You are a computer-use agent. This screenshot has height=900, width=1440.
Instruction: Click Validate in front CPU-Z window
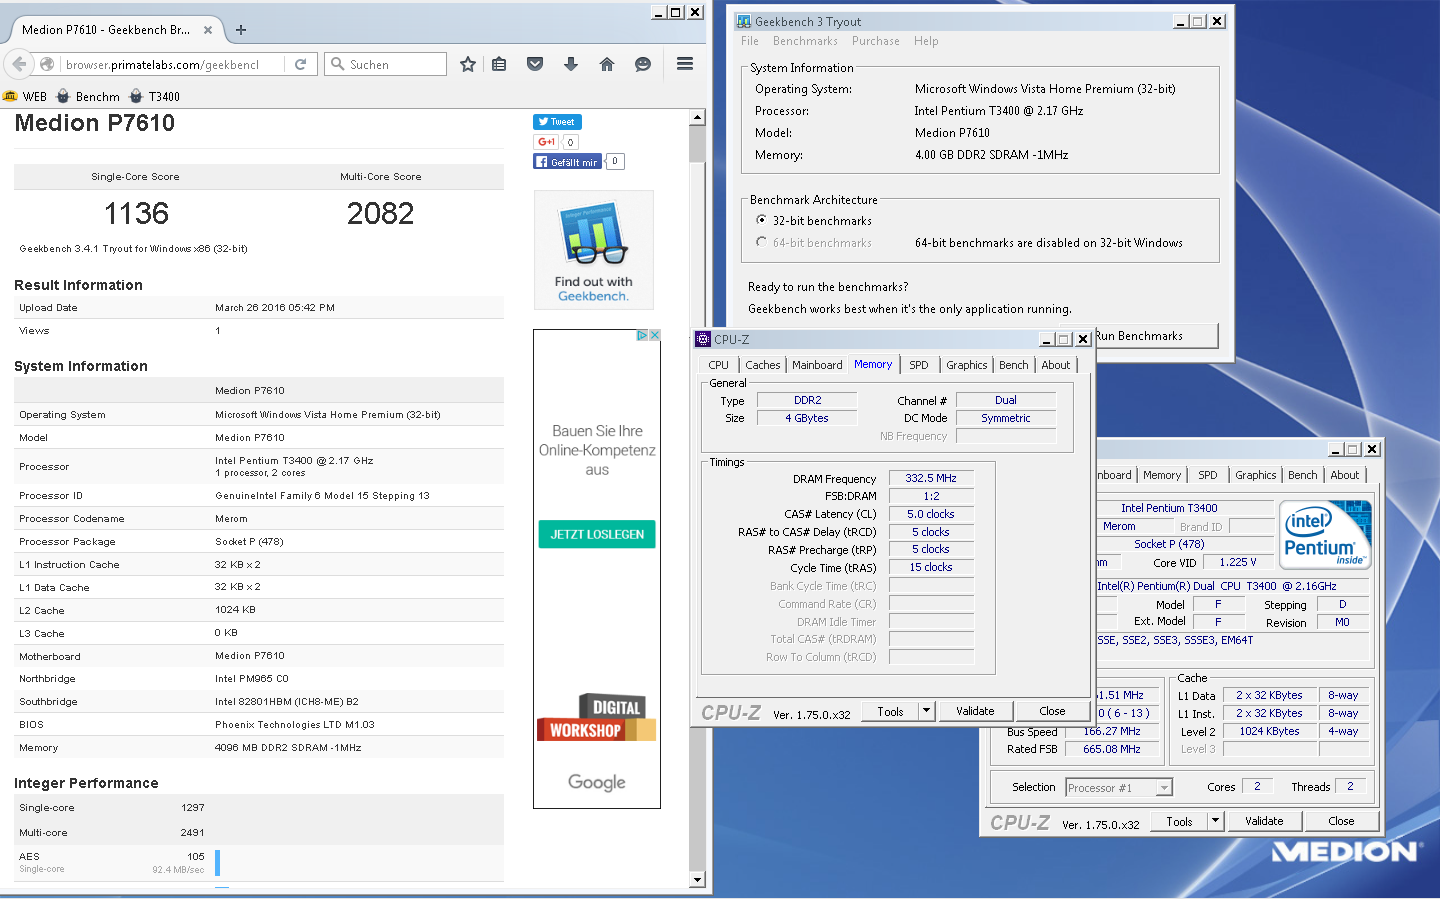(975, 711)
